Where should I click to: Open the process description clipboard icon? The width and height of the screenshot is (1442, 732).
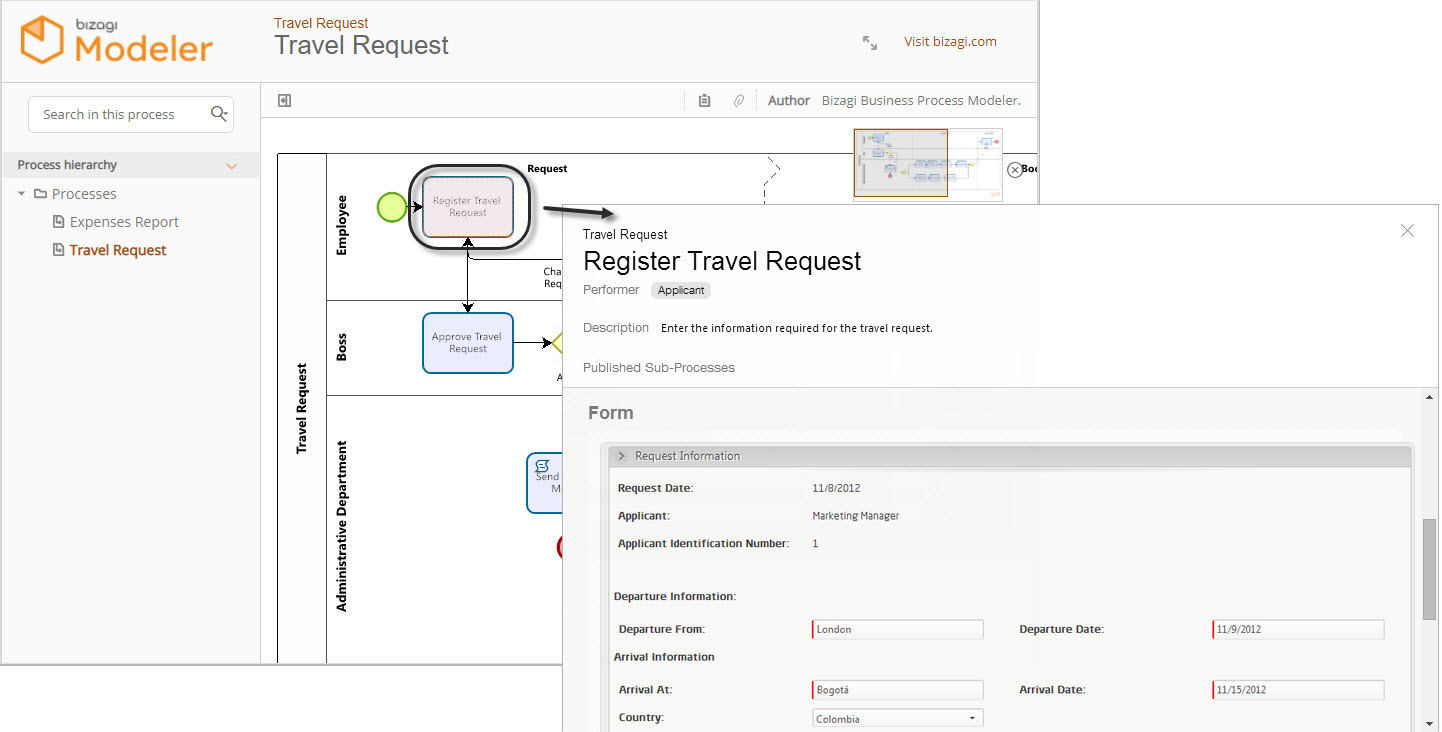click(x=705, y=101)
